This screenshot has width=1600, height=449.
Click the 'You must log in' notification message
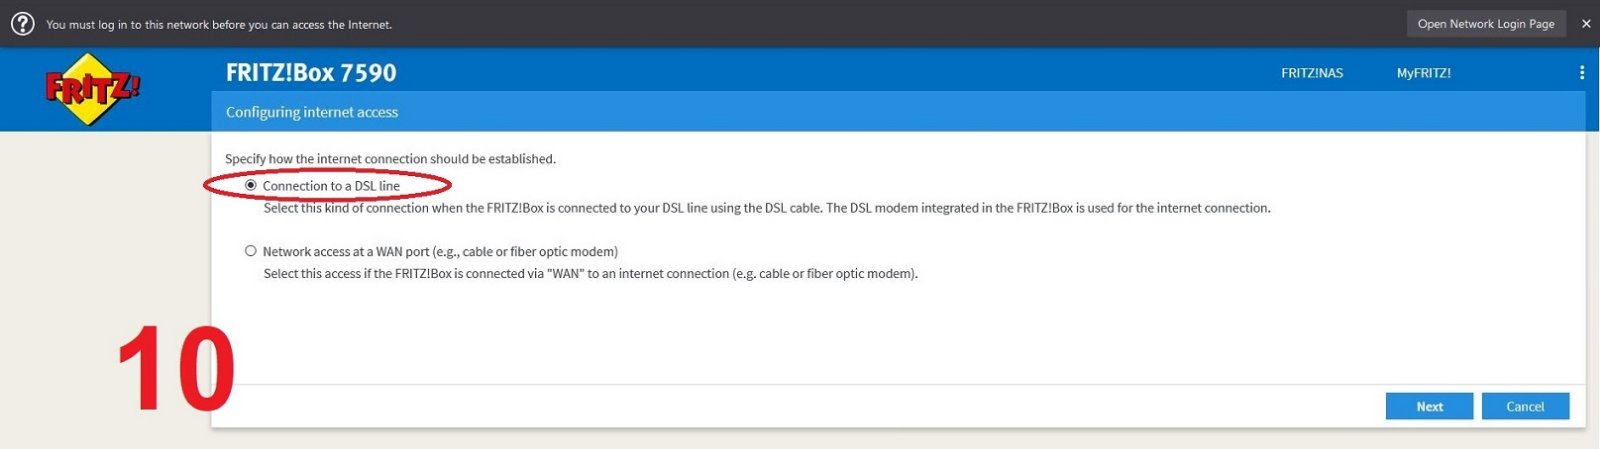coord(219,24)
